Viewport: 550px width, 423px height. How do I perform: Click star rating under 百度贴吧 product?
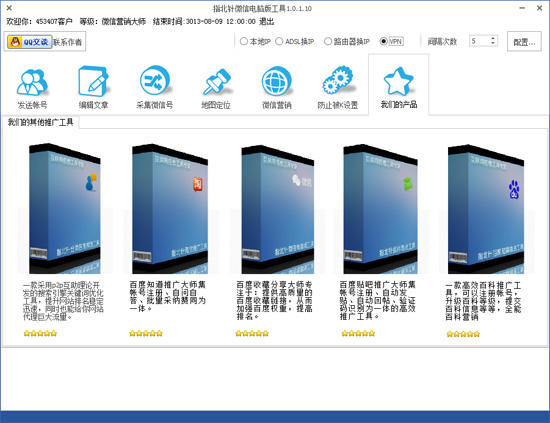click(x=358, y=333)
